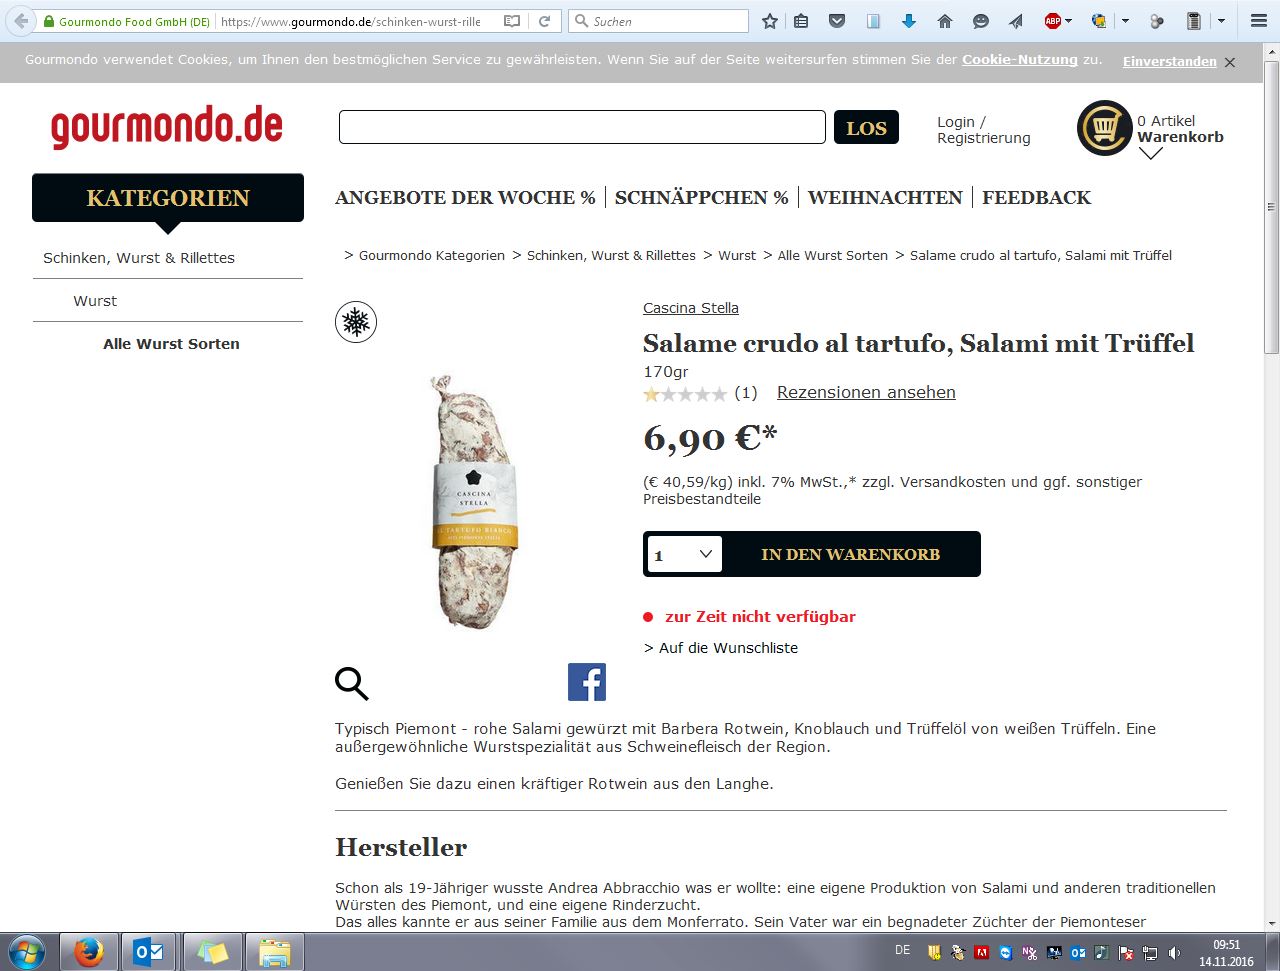Expand the Warenkorb dropdown arrow

tap(1151, 154)
